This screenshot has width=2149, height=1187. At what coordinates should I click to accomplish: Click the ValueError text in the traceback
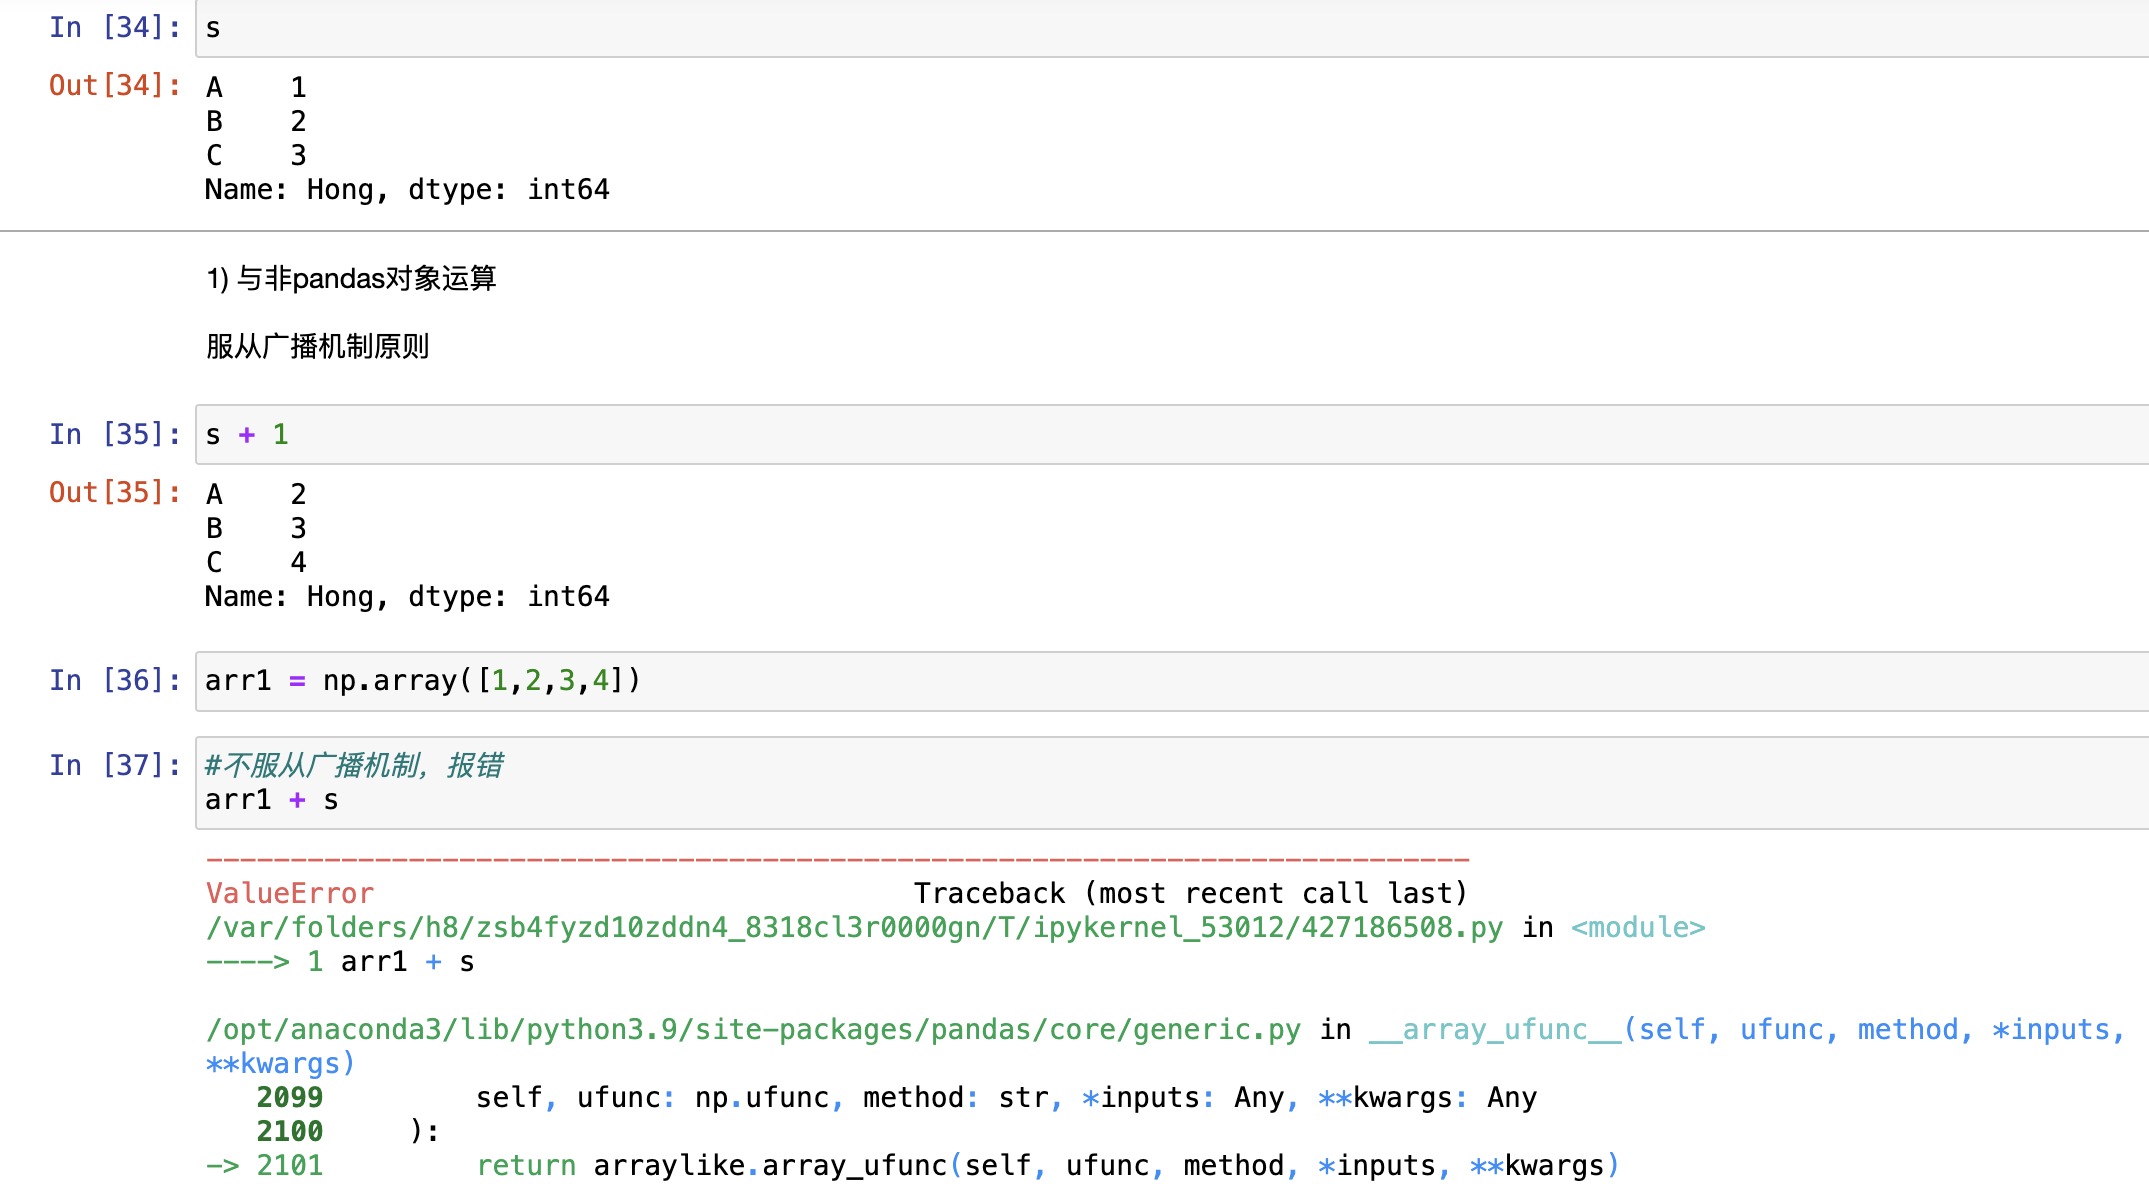290,894
